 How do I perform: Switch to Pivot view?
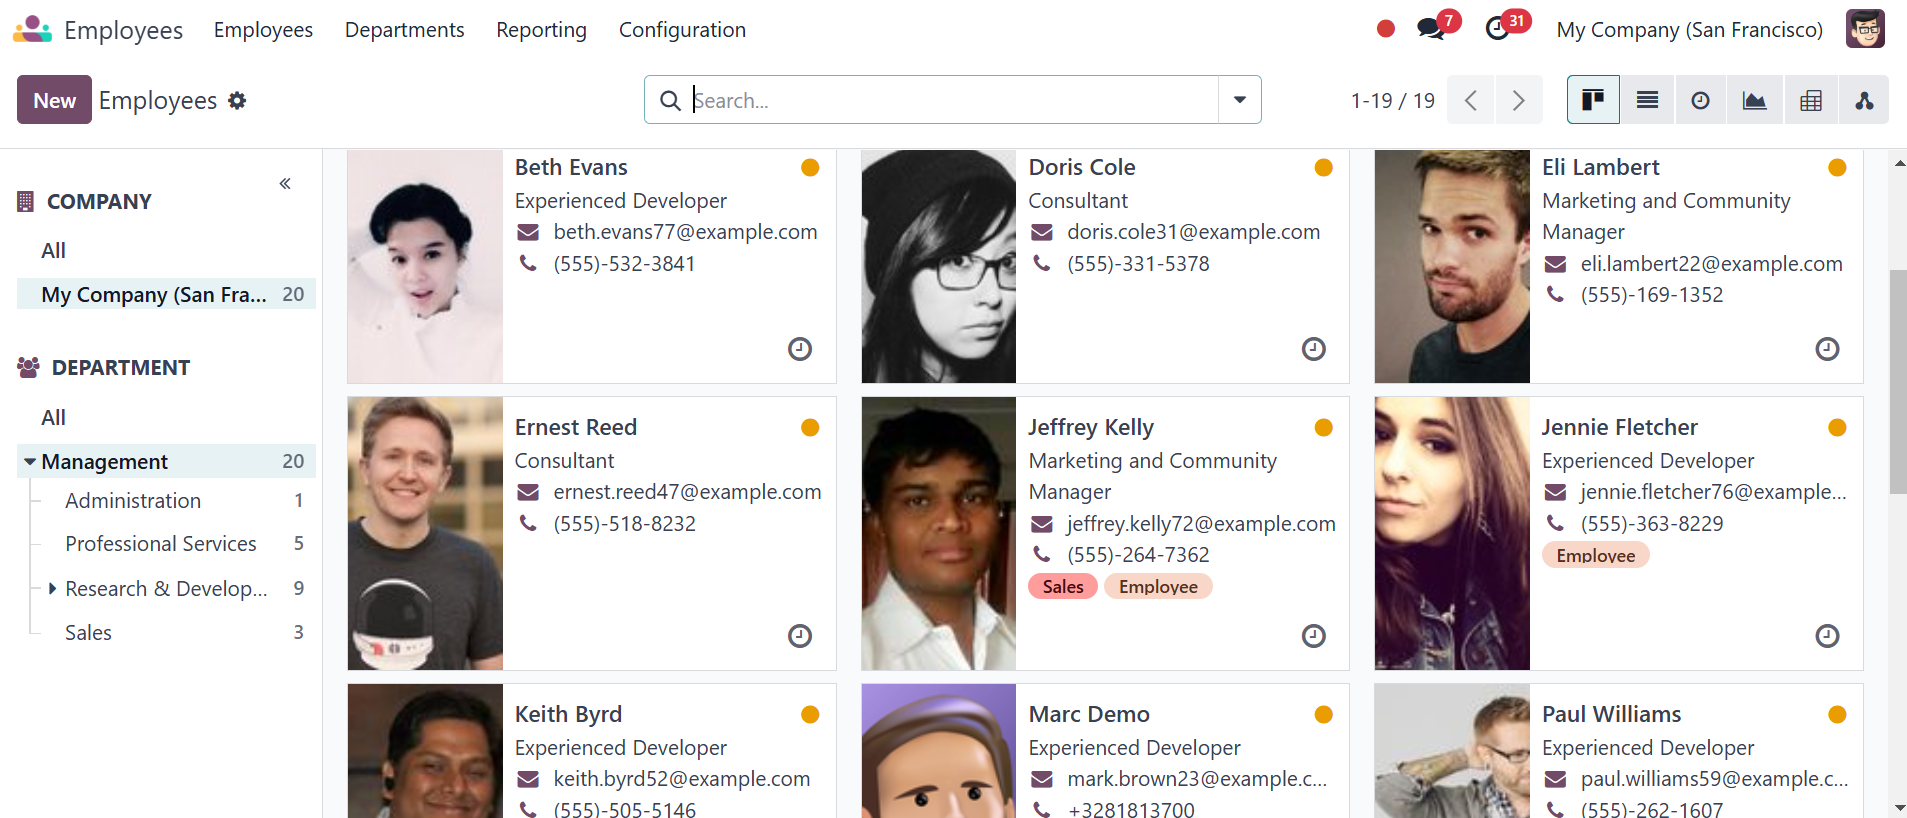(x=1810, y=100)
